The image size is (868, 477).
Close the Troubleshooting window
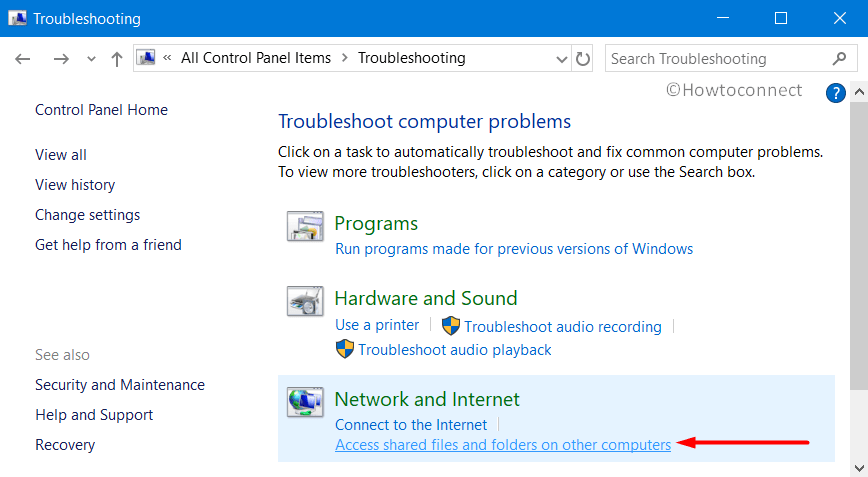[840, 18]
